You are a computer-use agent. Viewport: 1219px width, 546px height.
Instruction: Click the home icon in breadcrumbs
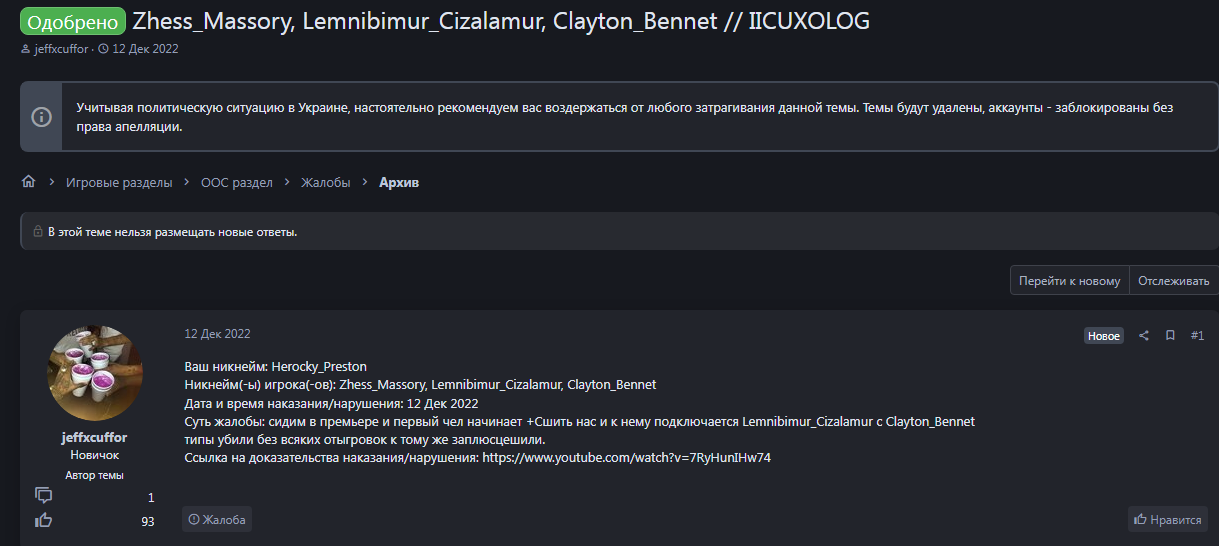(28, 182)
